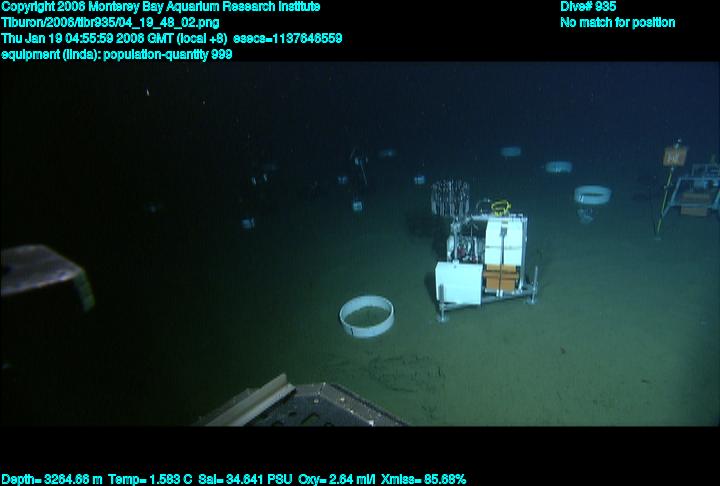Click the large white ring nearest the camera
The height and width of the screenshot is (486, 720).
click(x=366, y=316)
